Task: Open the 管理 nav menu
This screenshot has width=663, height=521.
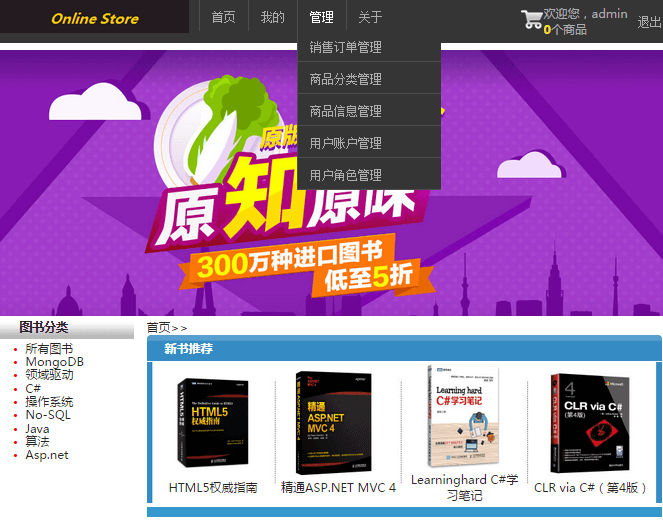Action: point(322,17)
